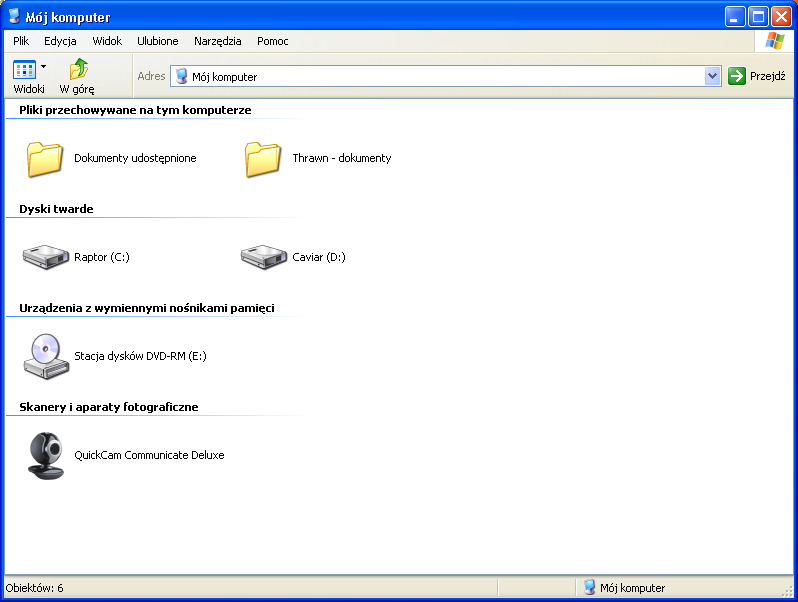This screenshot has height=602, width=798.
Task: Click the Thrawn - dokumenty label
Action: point(341,158)
